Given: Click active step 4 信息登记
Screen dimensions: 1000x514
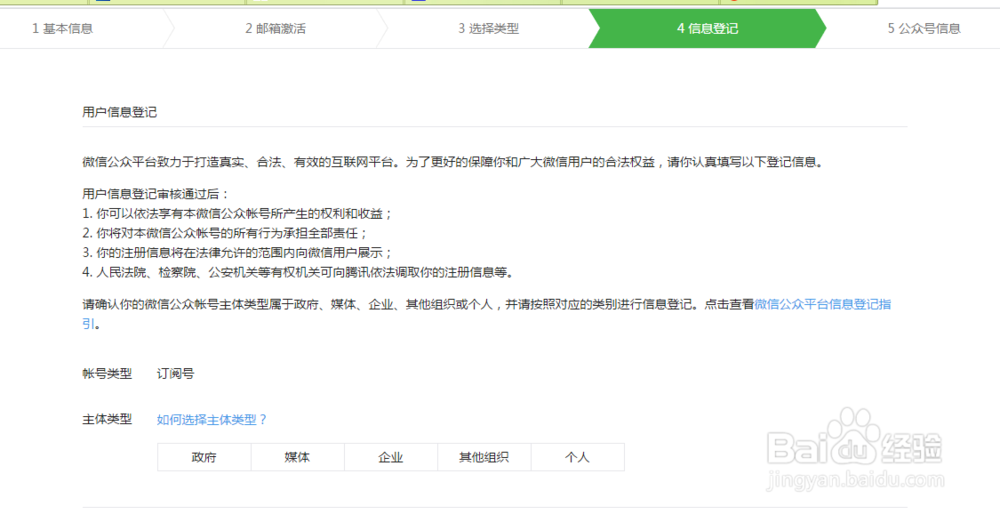Looking at the screenshot, I should point(707,29).
